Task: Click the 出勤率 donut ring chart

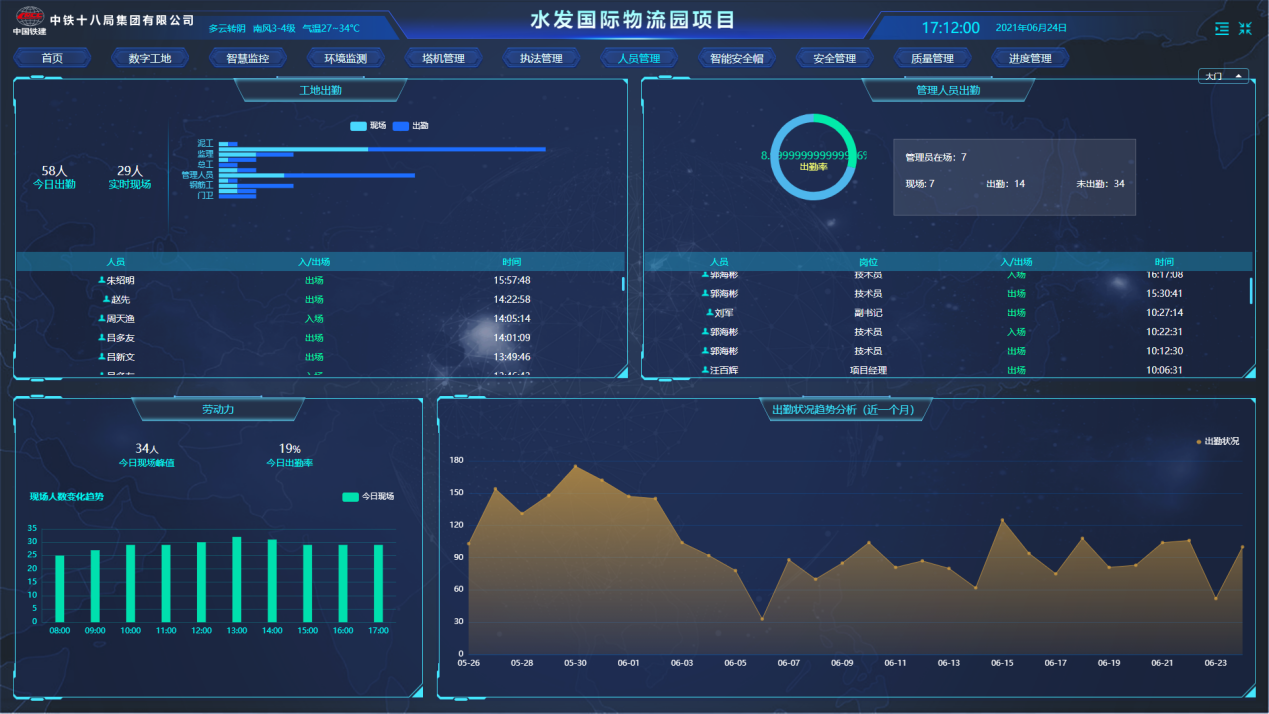Action: coord(814,157)
